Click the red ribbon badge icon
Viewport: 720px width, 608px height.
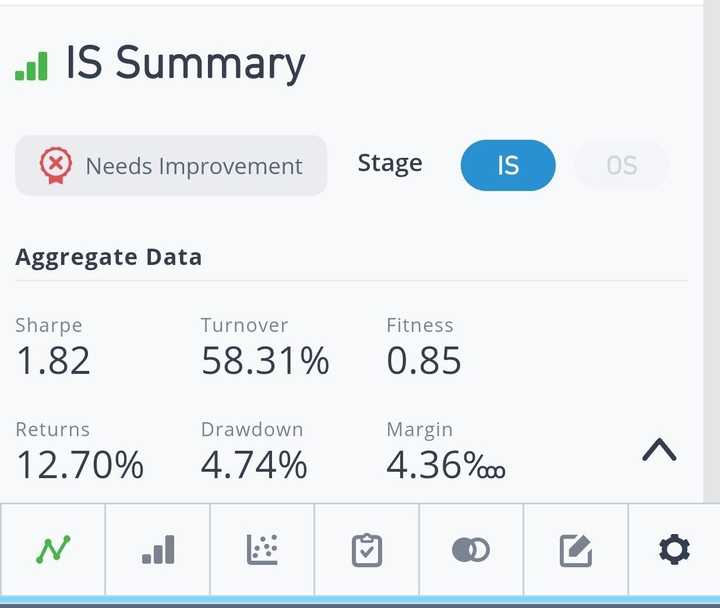pos(56,164)
